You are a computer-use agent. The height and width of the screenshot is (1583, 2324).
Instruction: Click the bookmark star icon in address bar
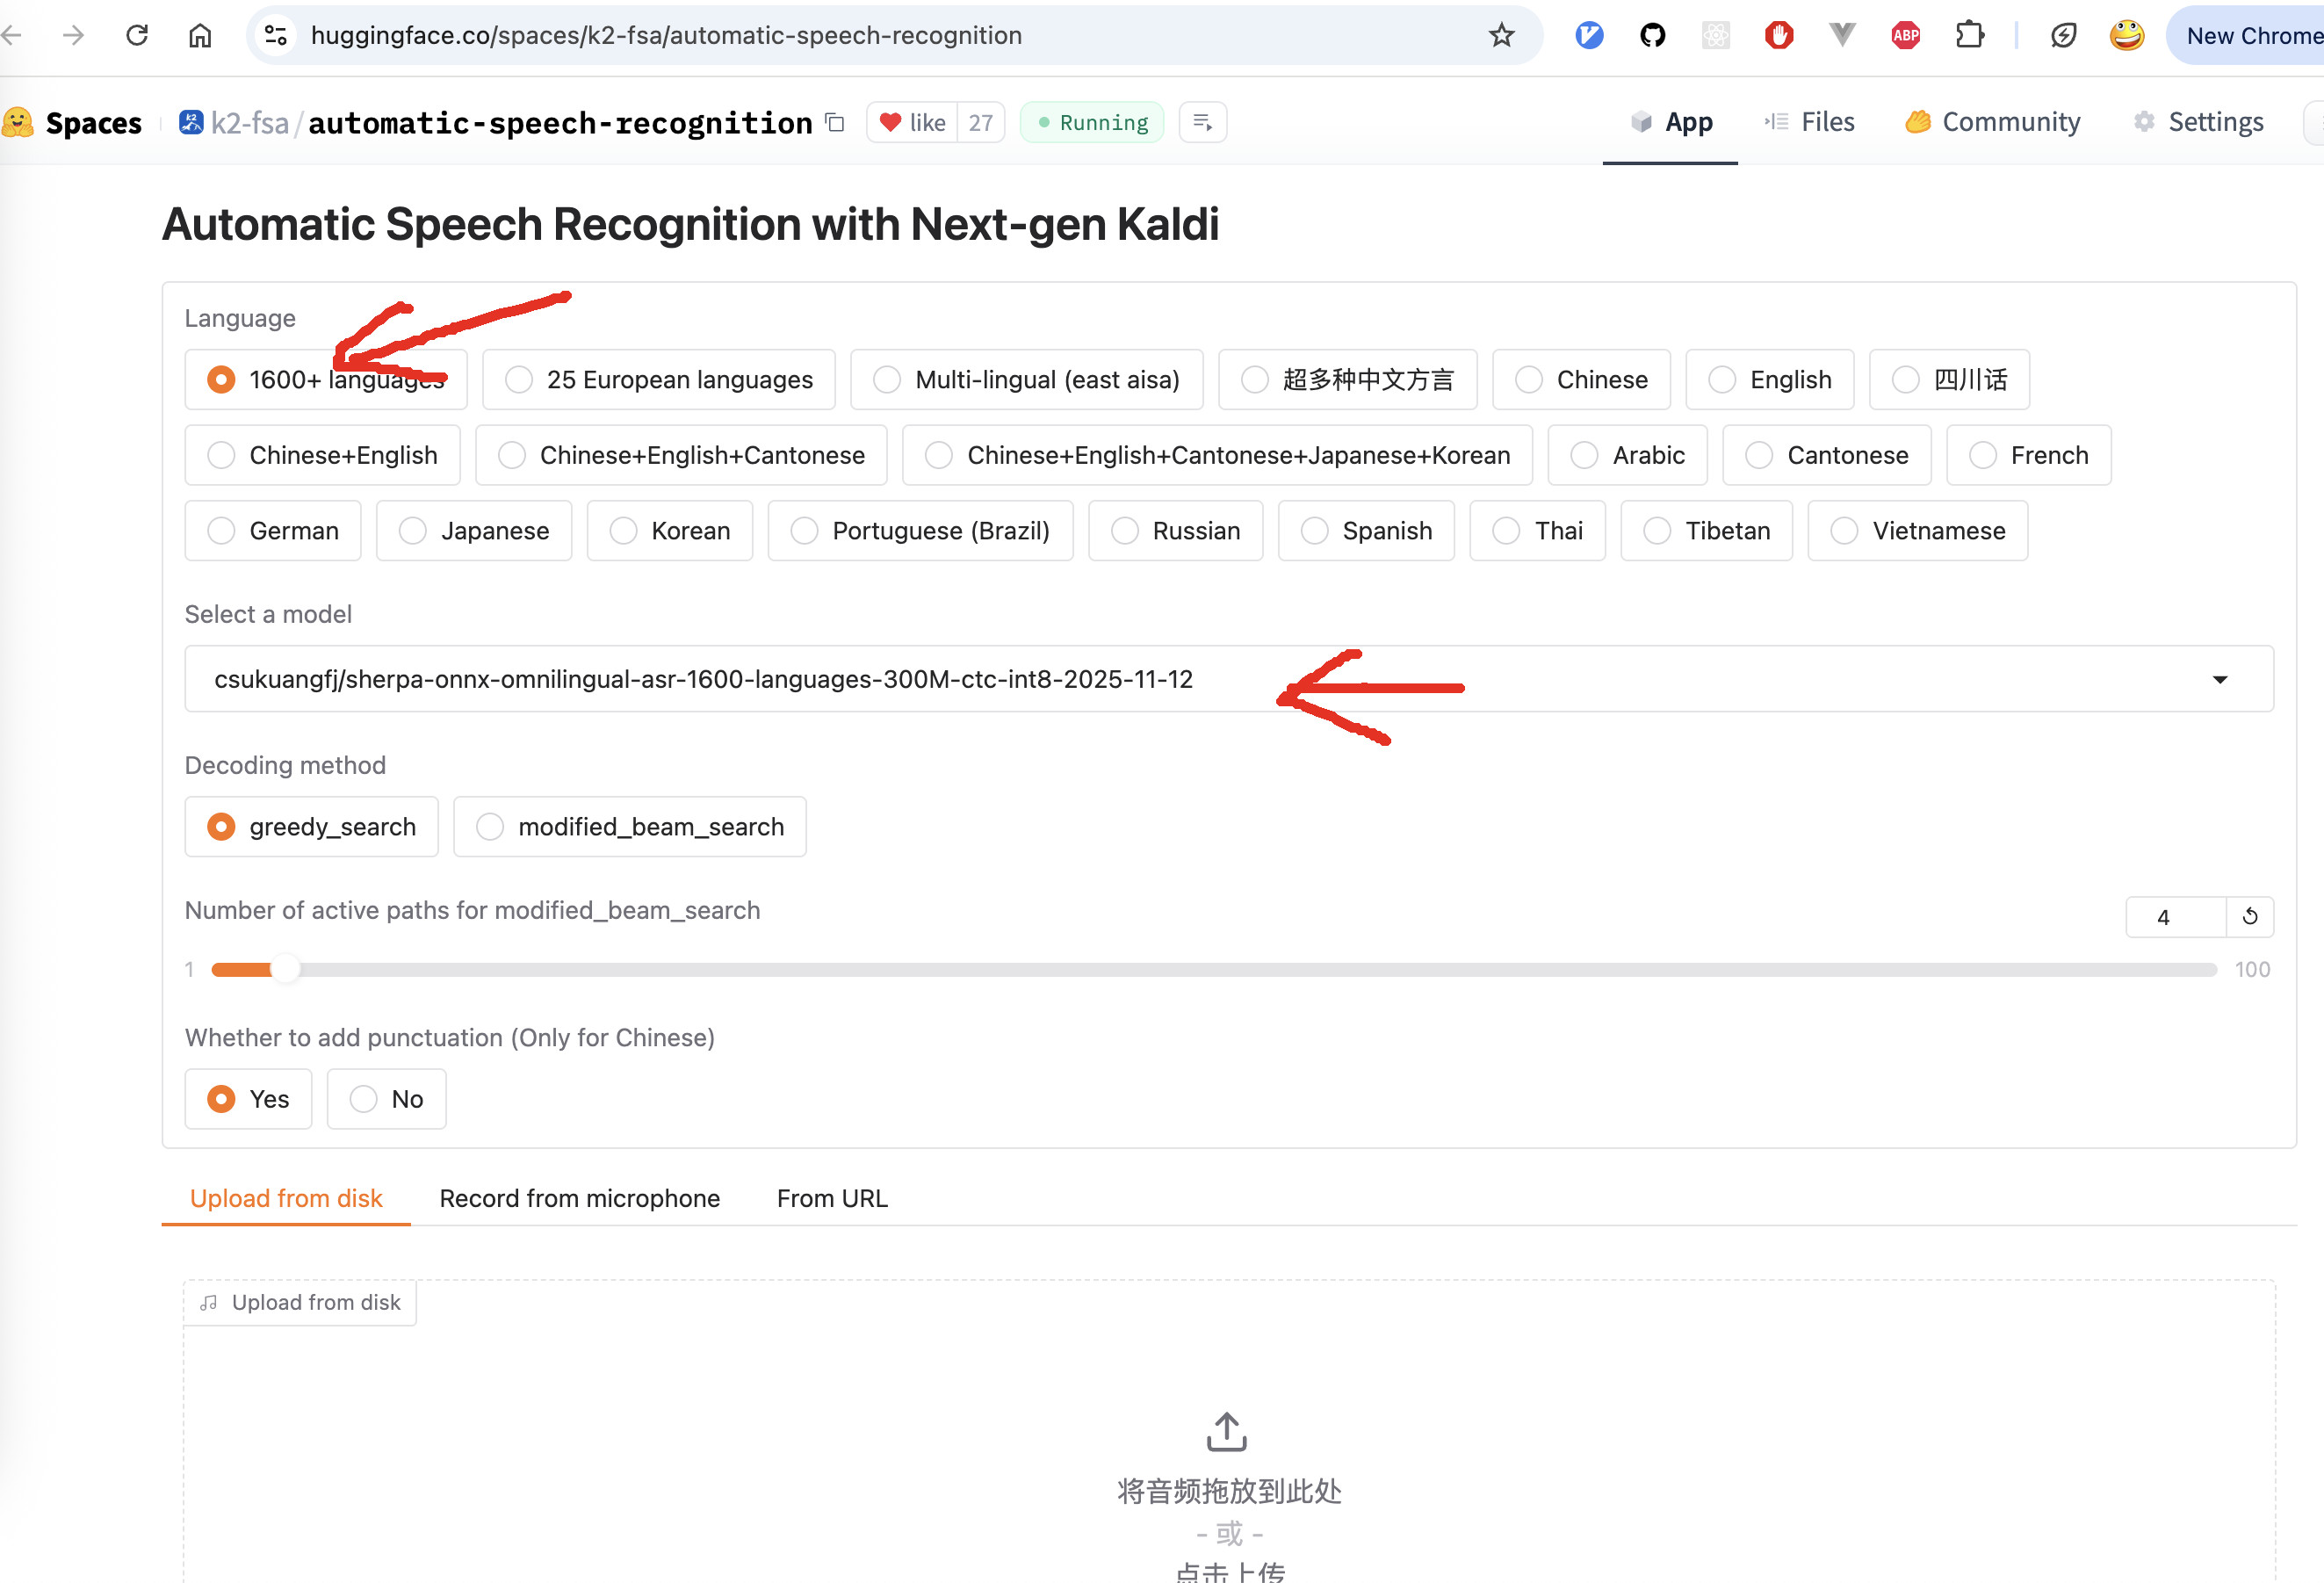point(1501,36)
